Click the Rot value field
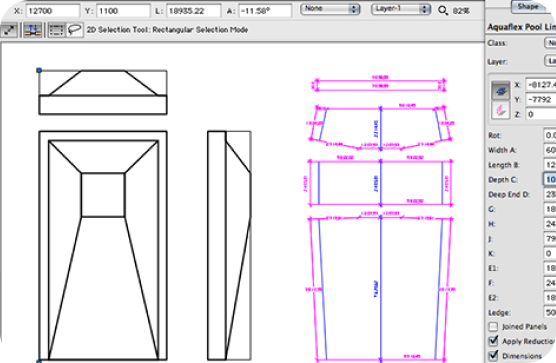Screen dimensions: 556x363 550,135
